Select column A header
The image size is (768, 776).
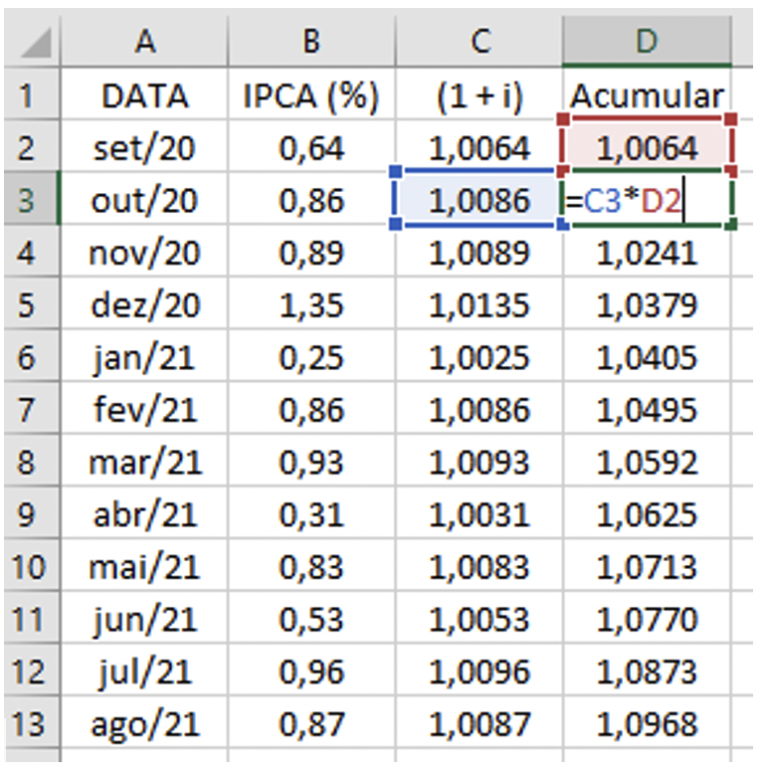click(x=144, y=42)
